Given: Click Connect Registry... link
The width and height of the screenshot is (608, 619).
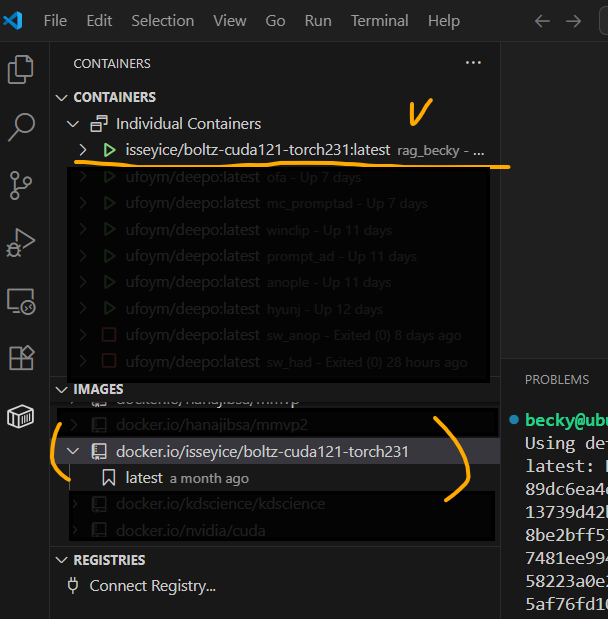Looking at the screenshot, I should pyautogui.click(x=152, y=586).
